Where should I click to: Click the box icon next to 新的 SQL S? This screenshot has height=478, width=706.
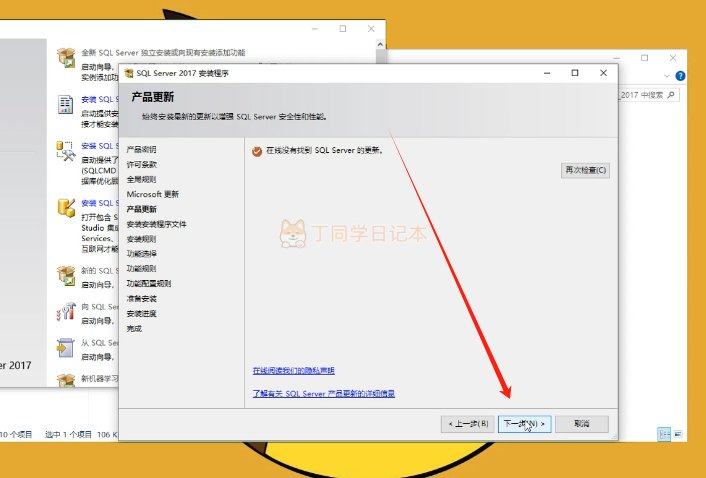[x=66, y=275]
